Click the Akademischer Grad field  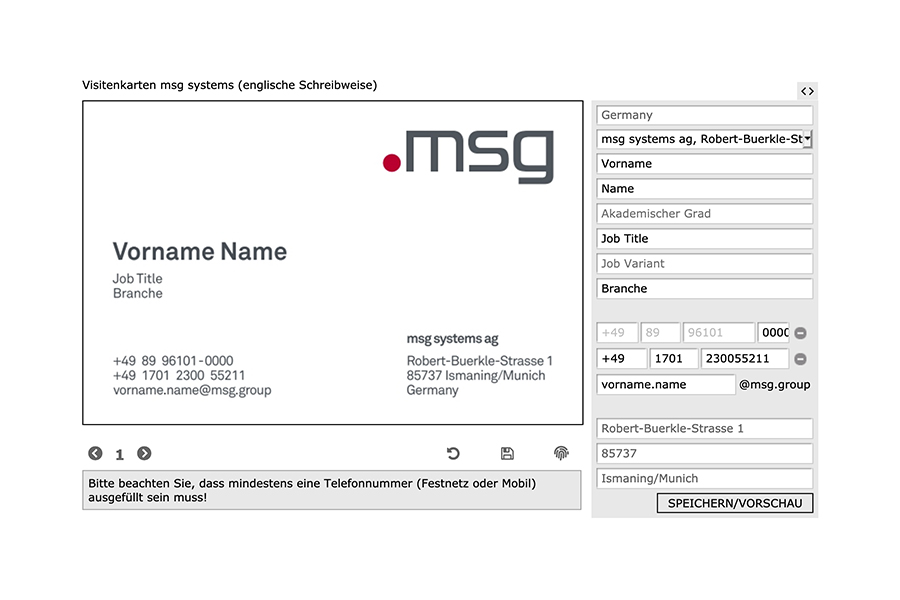pos(704,214)
